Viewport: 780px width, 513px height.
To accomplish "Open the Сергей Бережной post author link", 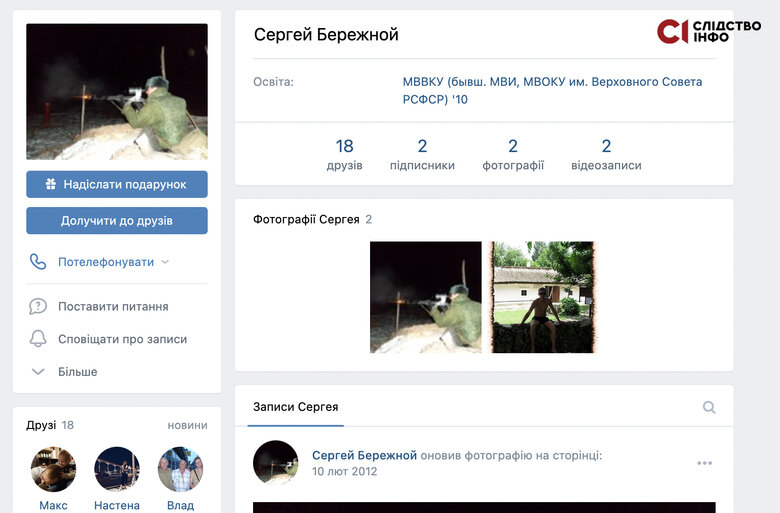I will pos(364,455).
